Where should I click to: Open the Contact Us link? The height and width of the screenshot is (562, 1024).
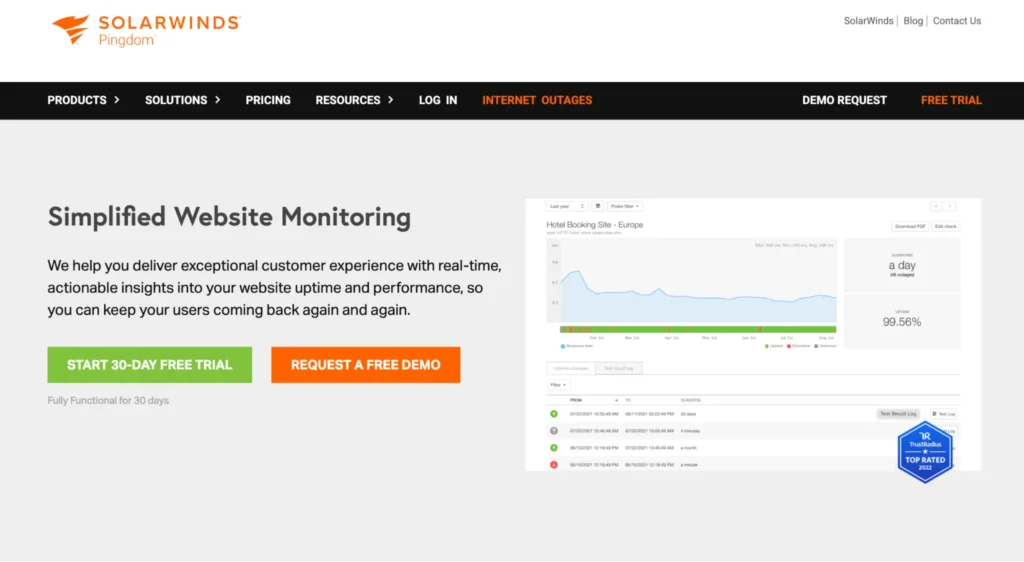(x=956, y=21)
